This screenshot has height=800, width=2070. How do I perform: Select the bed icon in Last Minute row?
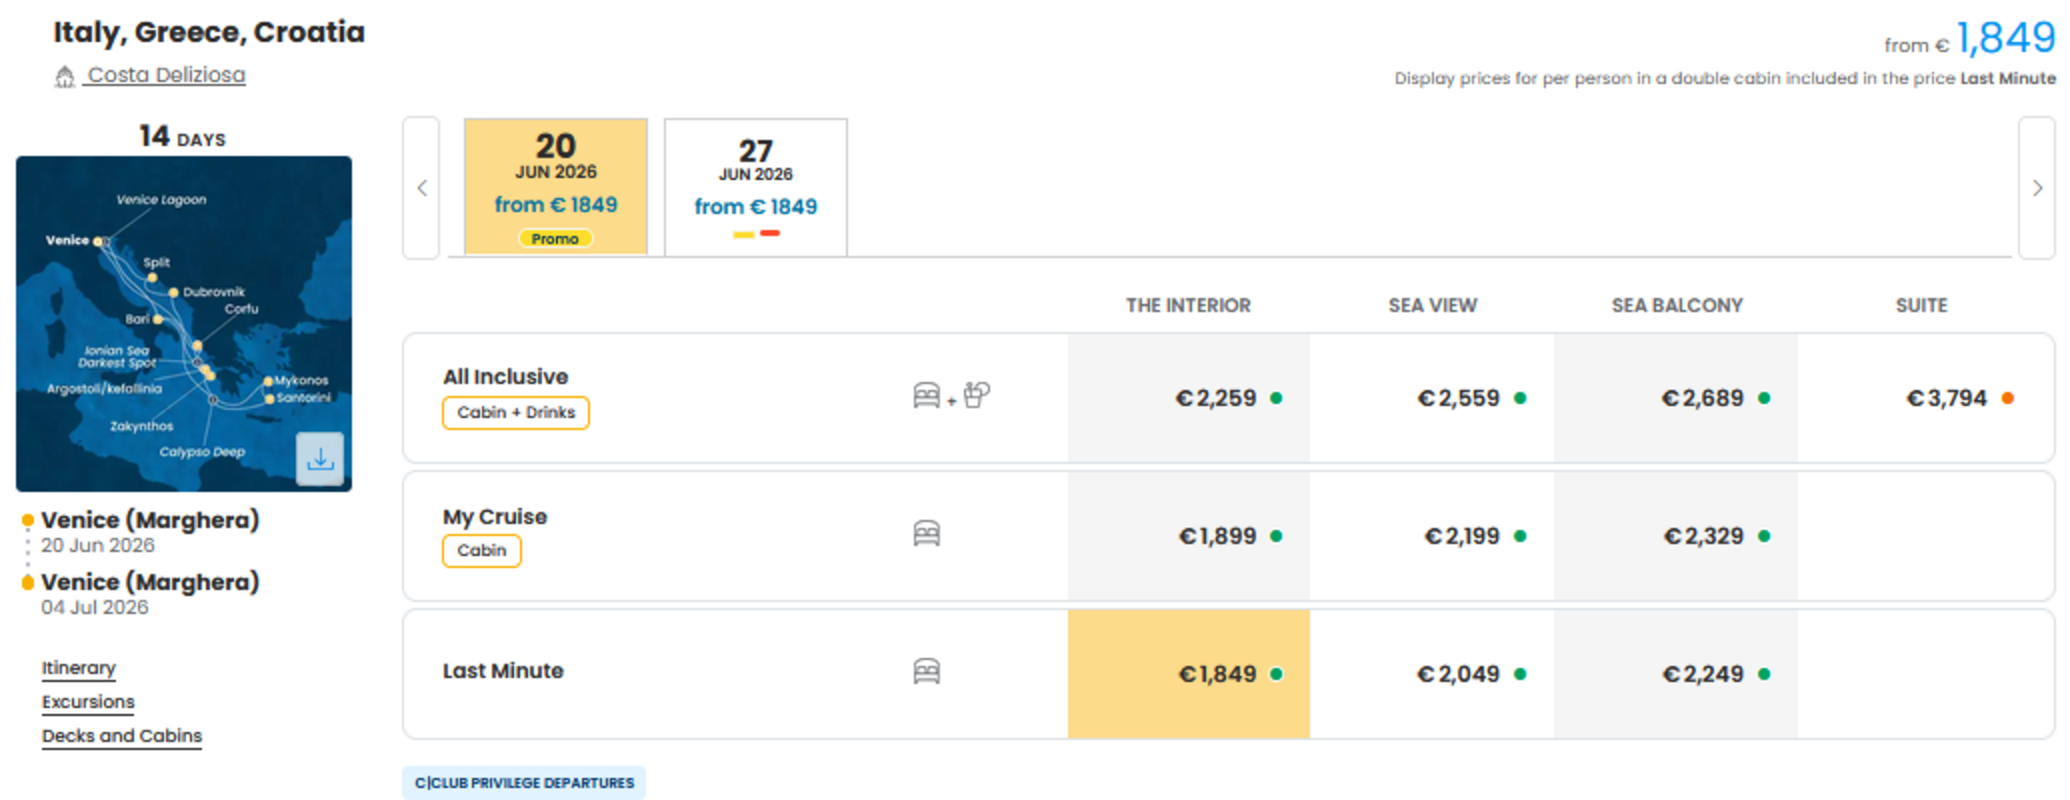[x=927, y=672]
